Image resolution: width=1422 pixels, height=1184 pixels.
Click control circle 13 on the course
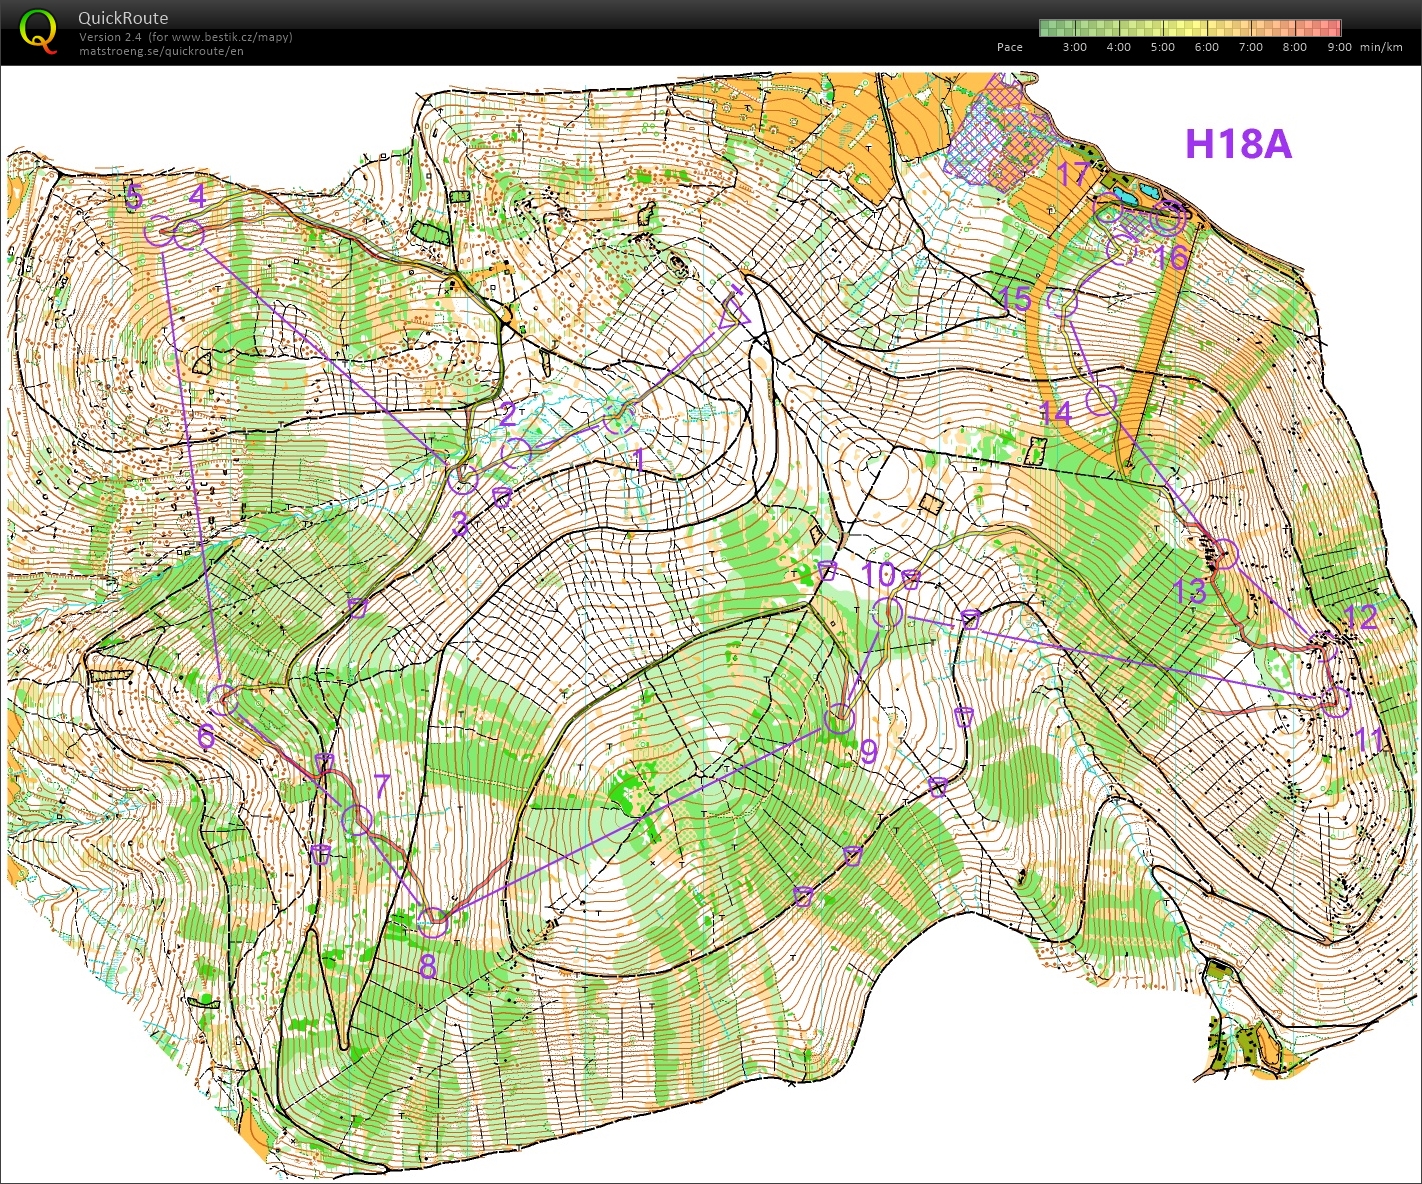coord(1223,553)
